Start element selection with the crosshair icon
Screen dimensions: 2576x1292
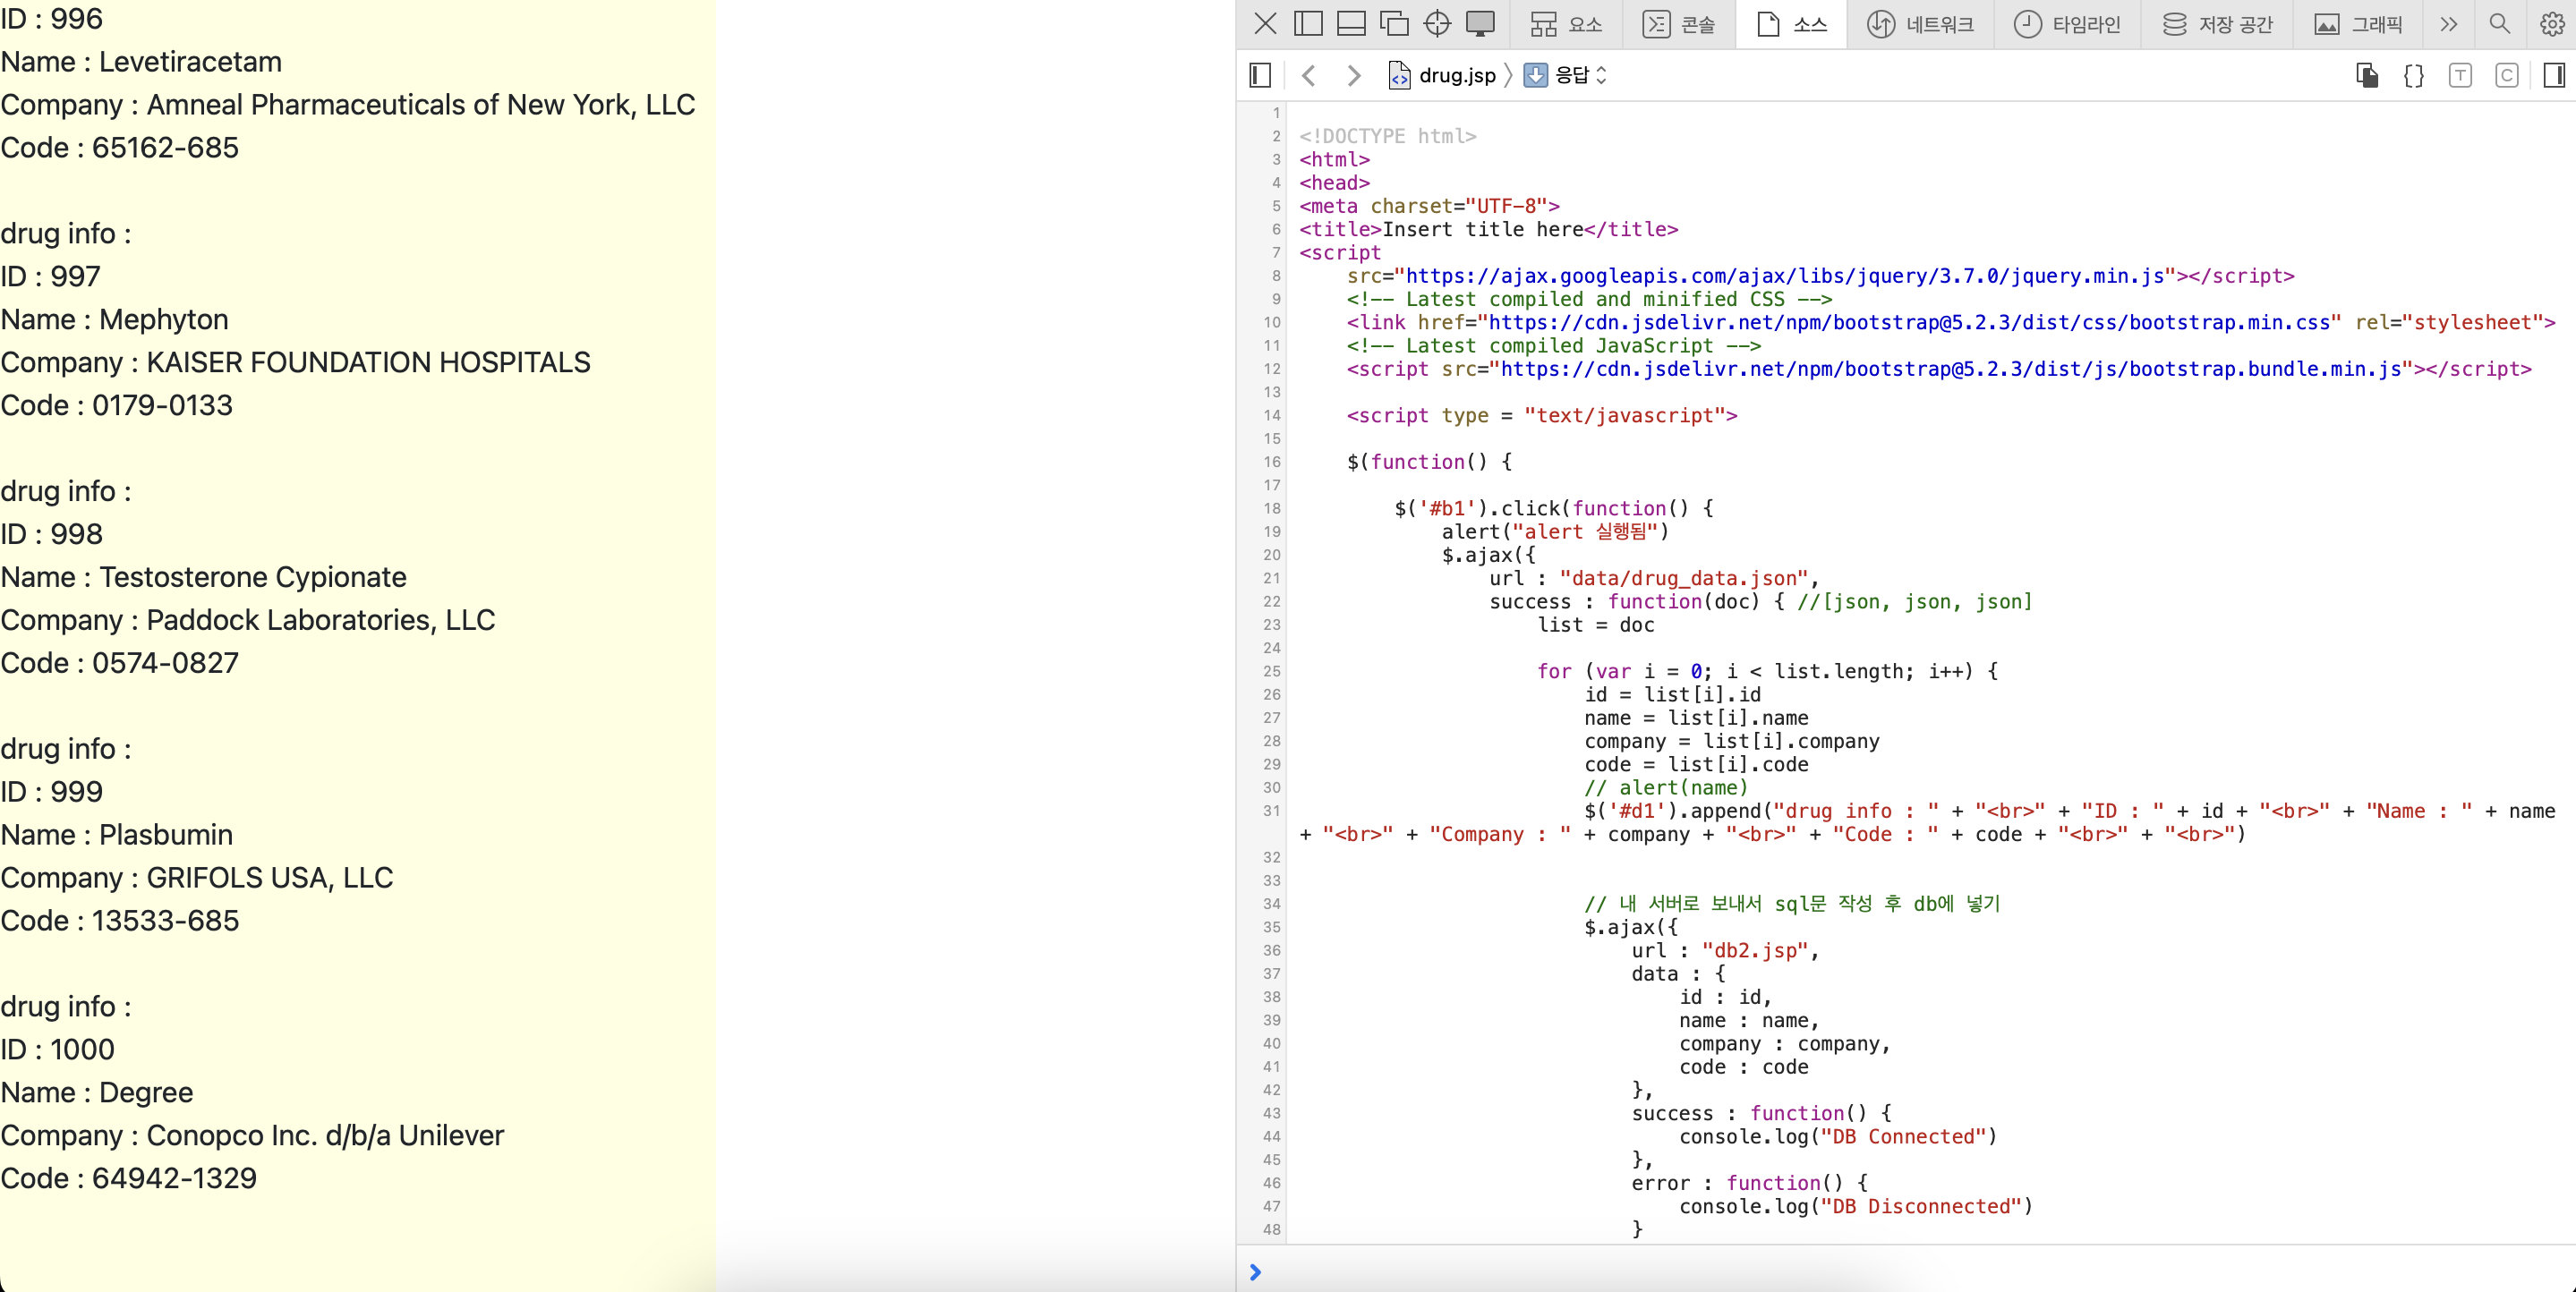[1437, 24]
